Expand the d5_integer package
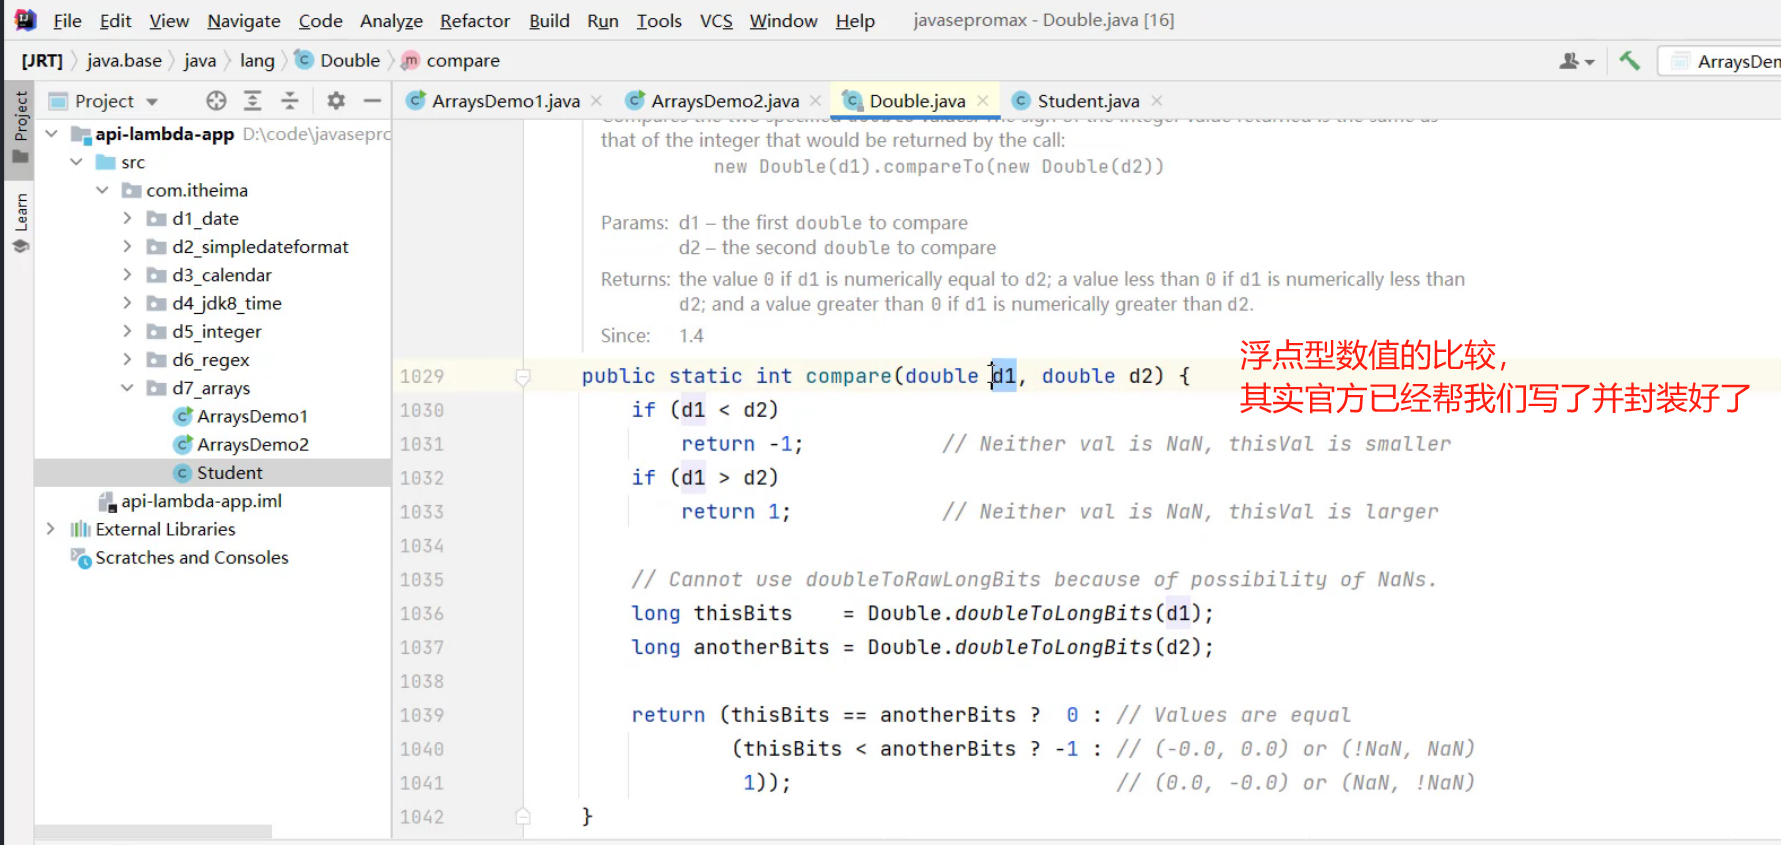Viewport: 1781px width, 845px height. 127,331
